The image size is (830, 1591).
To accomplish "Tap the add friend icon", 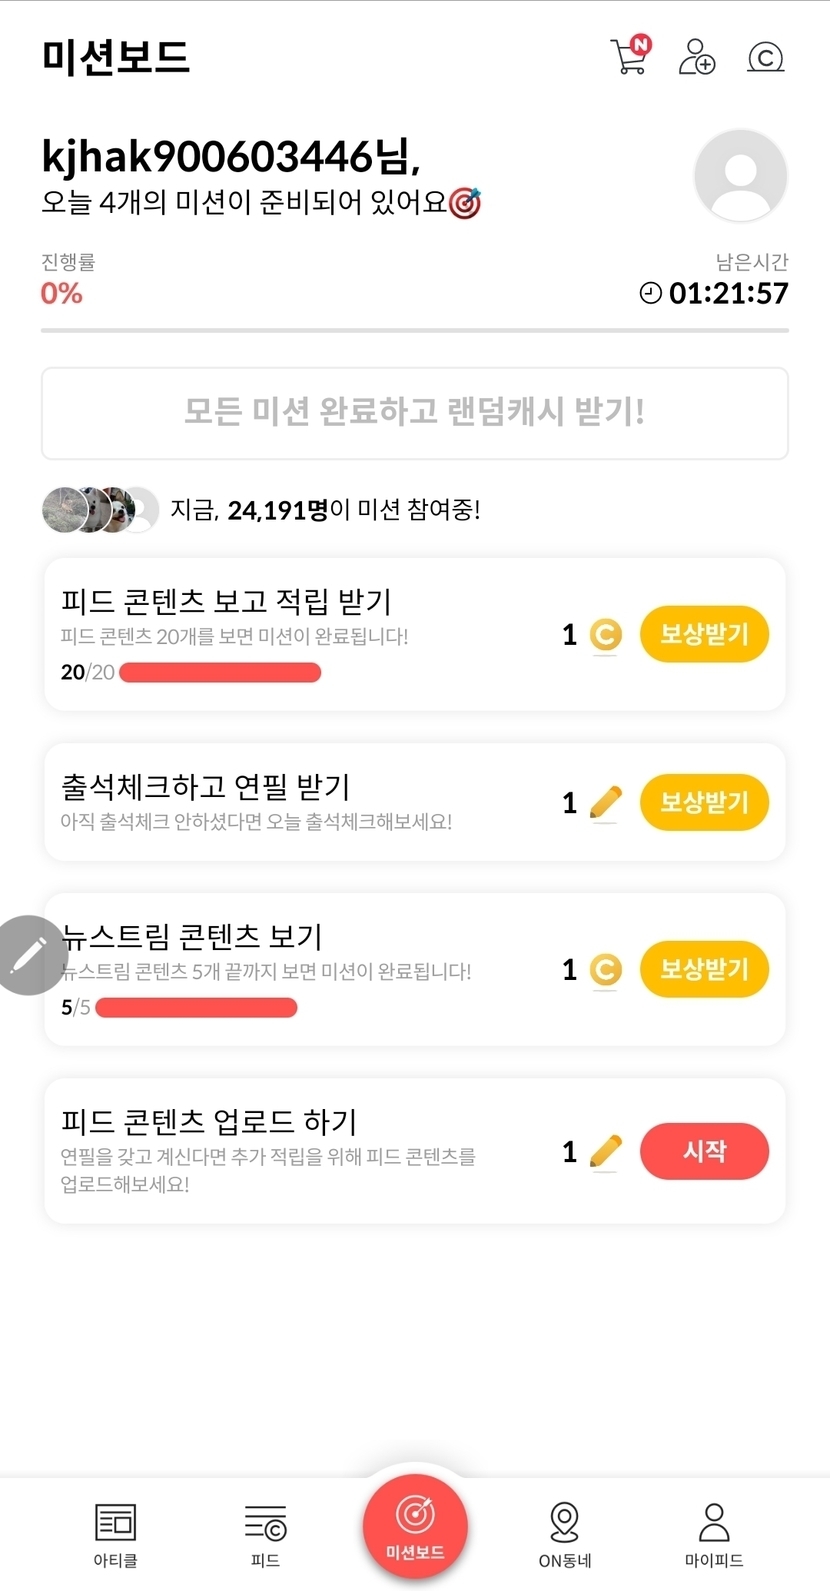I will click(x=696, y=57).
